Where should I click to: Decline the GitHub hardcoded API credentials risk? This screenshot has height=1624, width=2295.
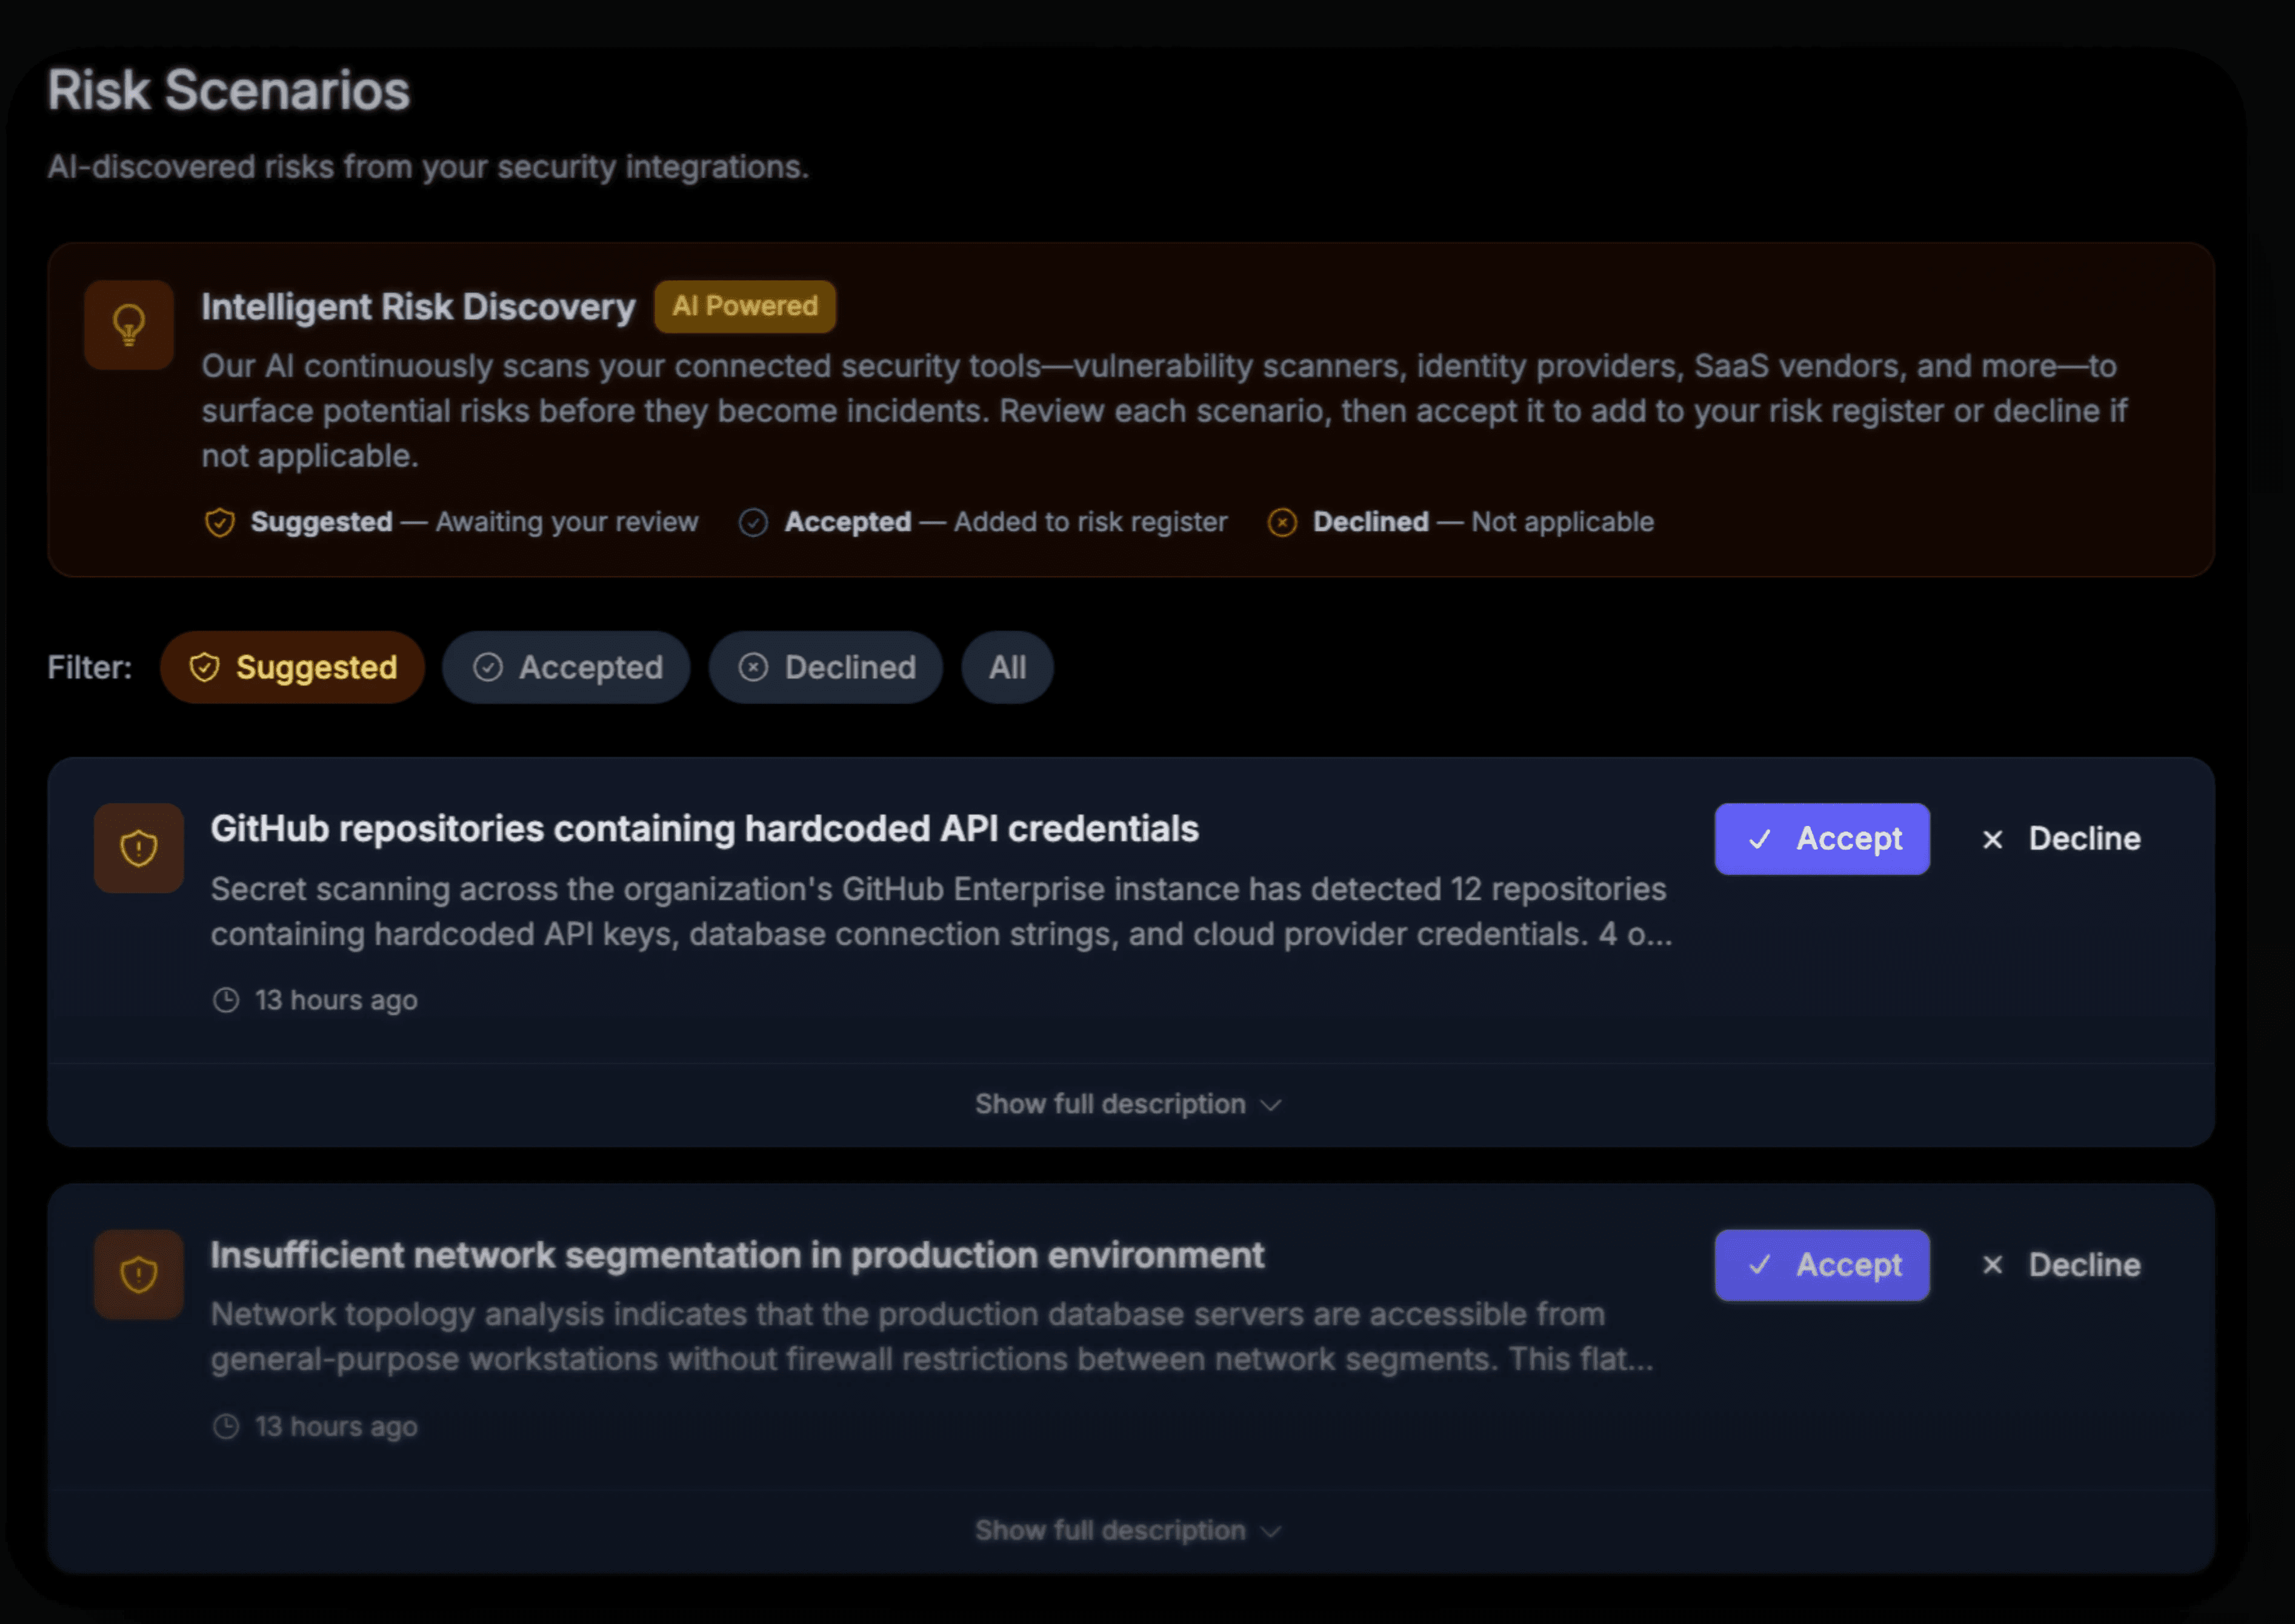tap(2061, 839)
